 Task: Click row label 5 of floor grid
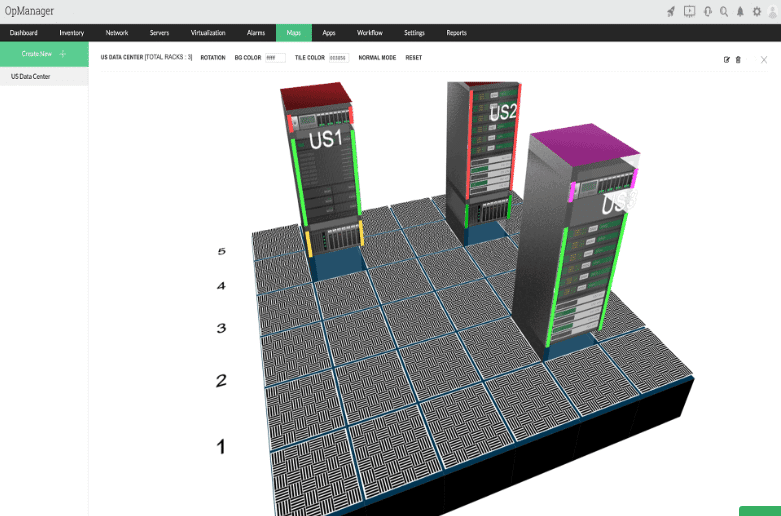pyautogui.click(x=222, y=251)
